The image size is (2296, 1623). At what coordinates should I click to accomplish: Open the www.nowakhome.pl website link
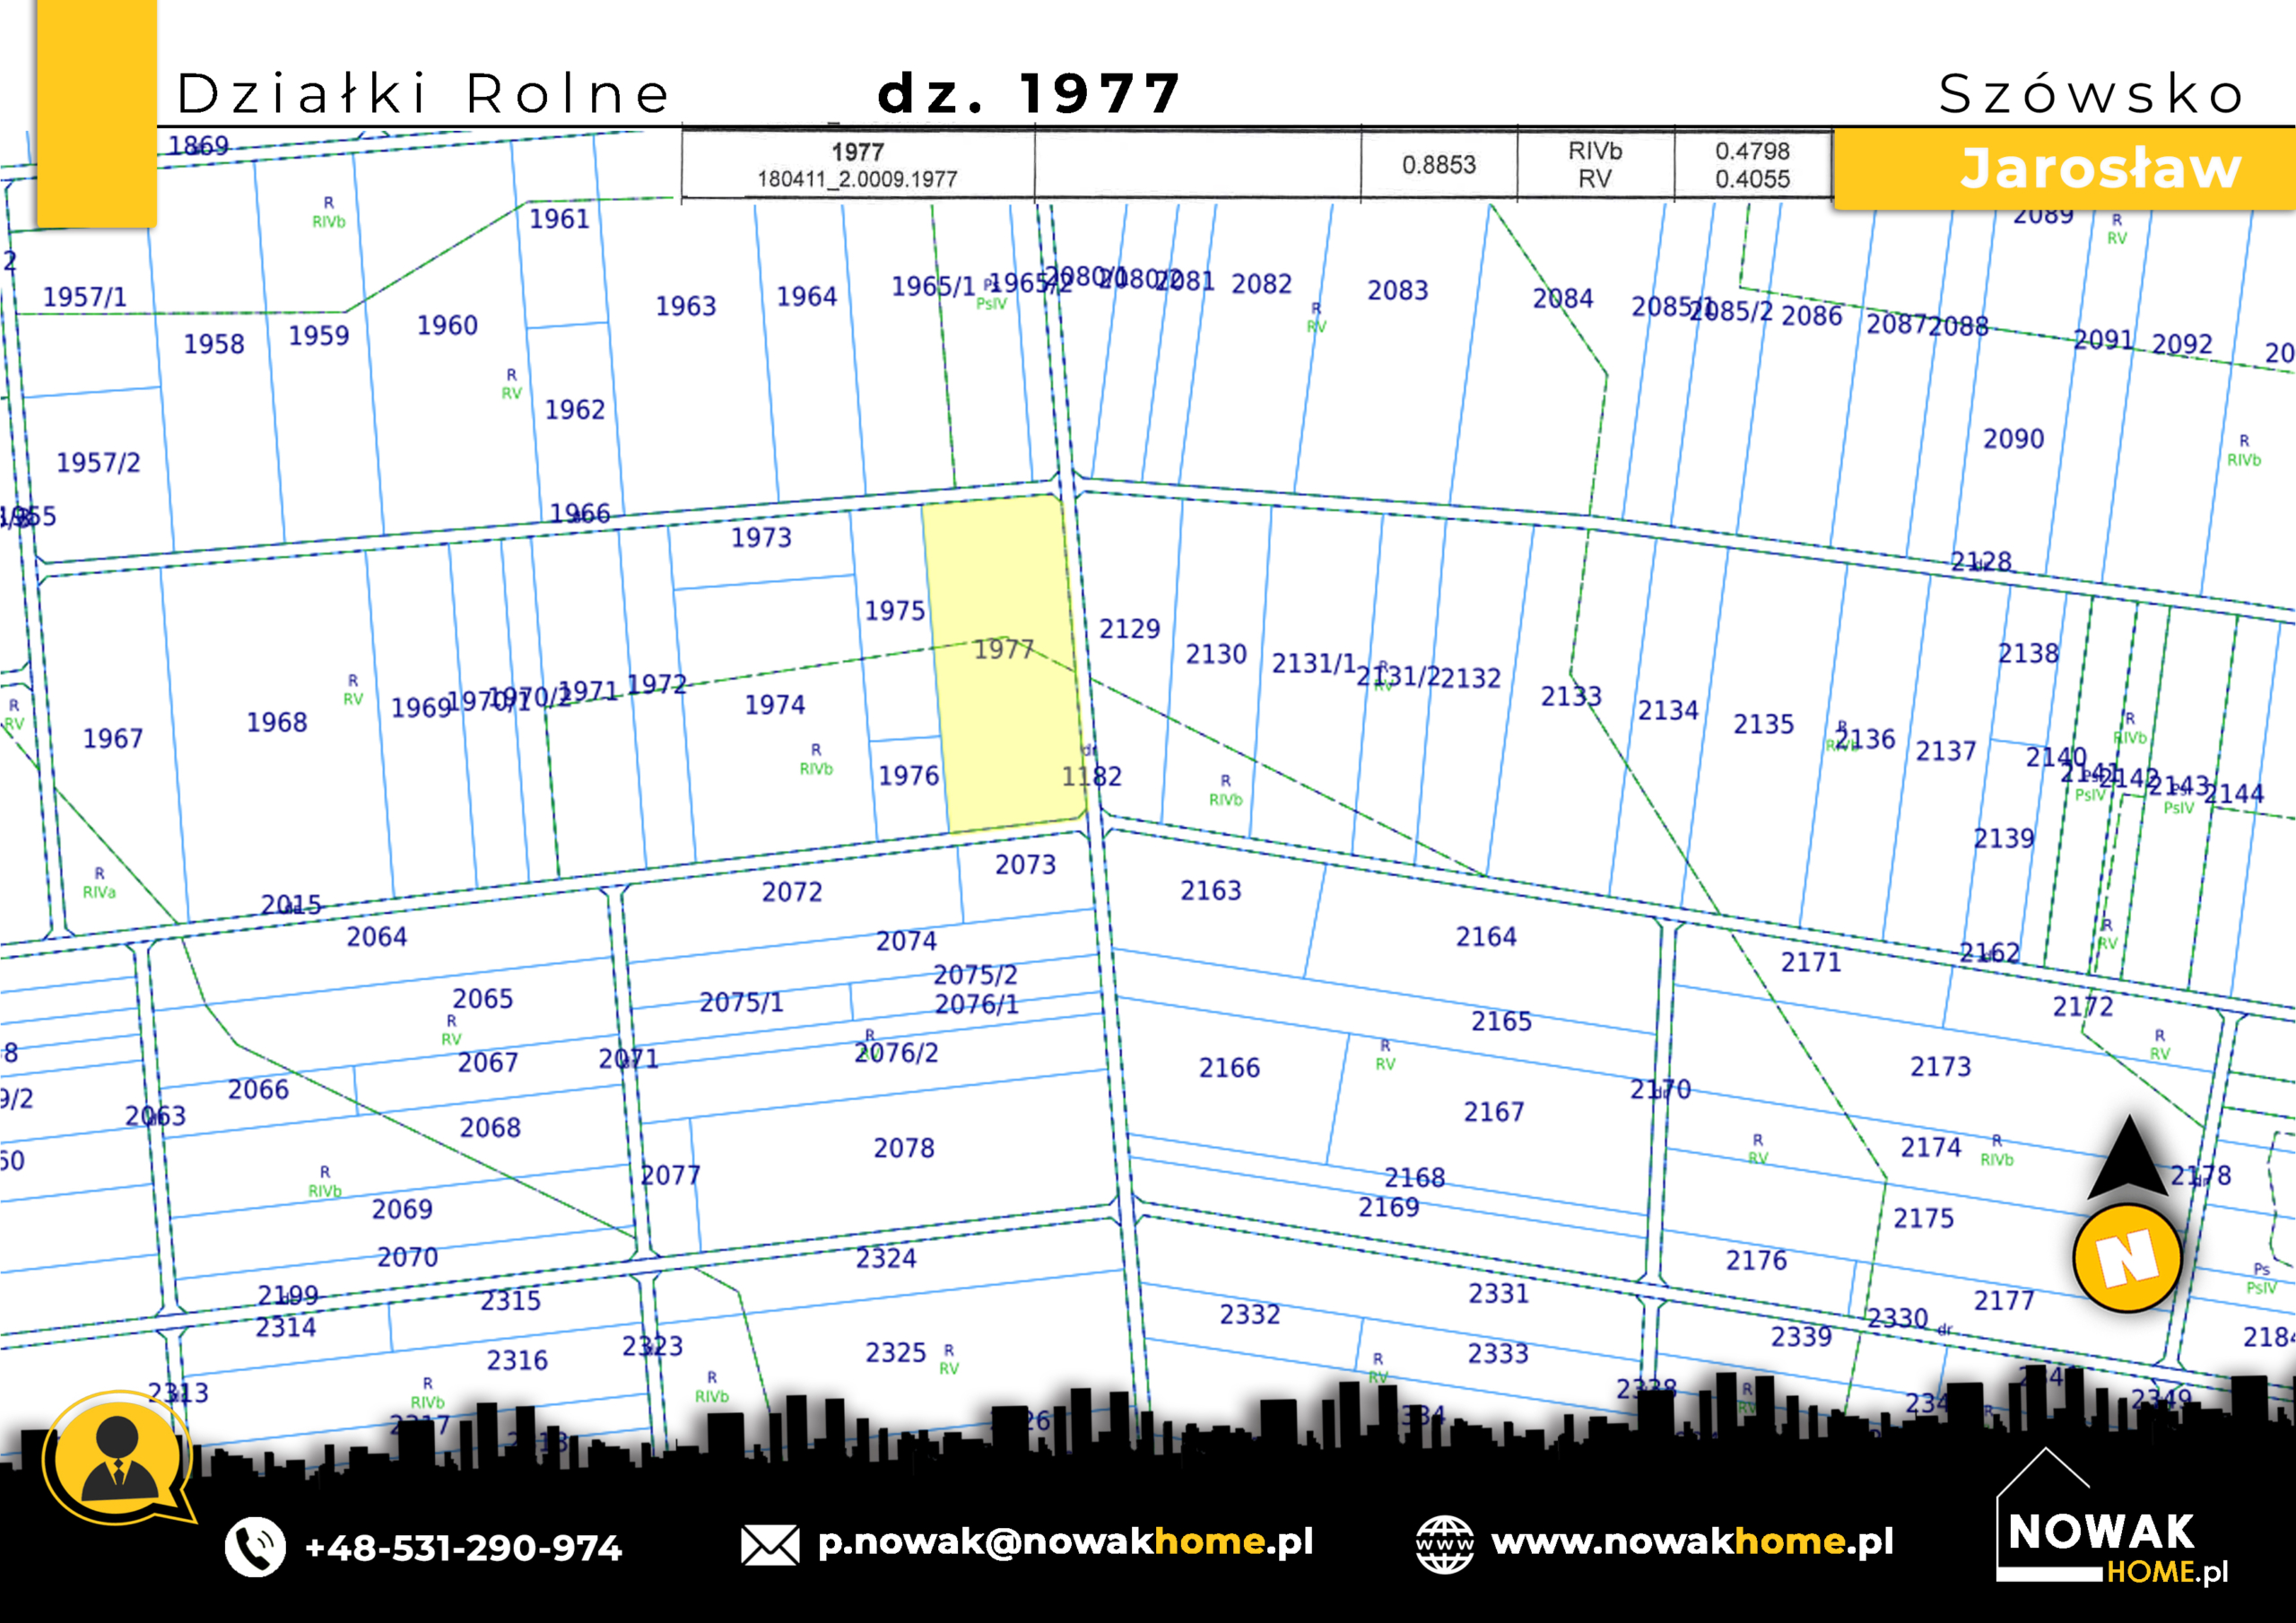[x=1692, y=1542]
